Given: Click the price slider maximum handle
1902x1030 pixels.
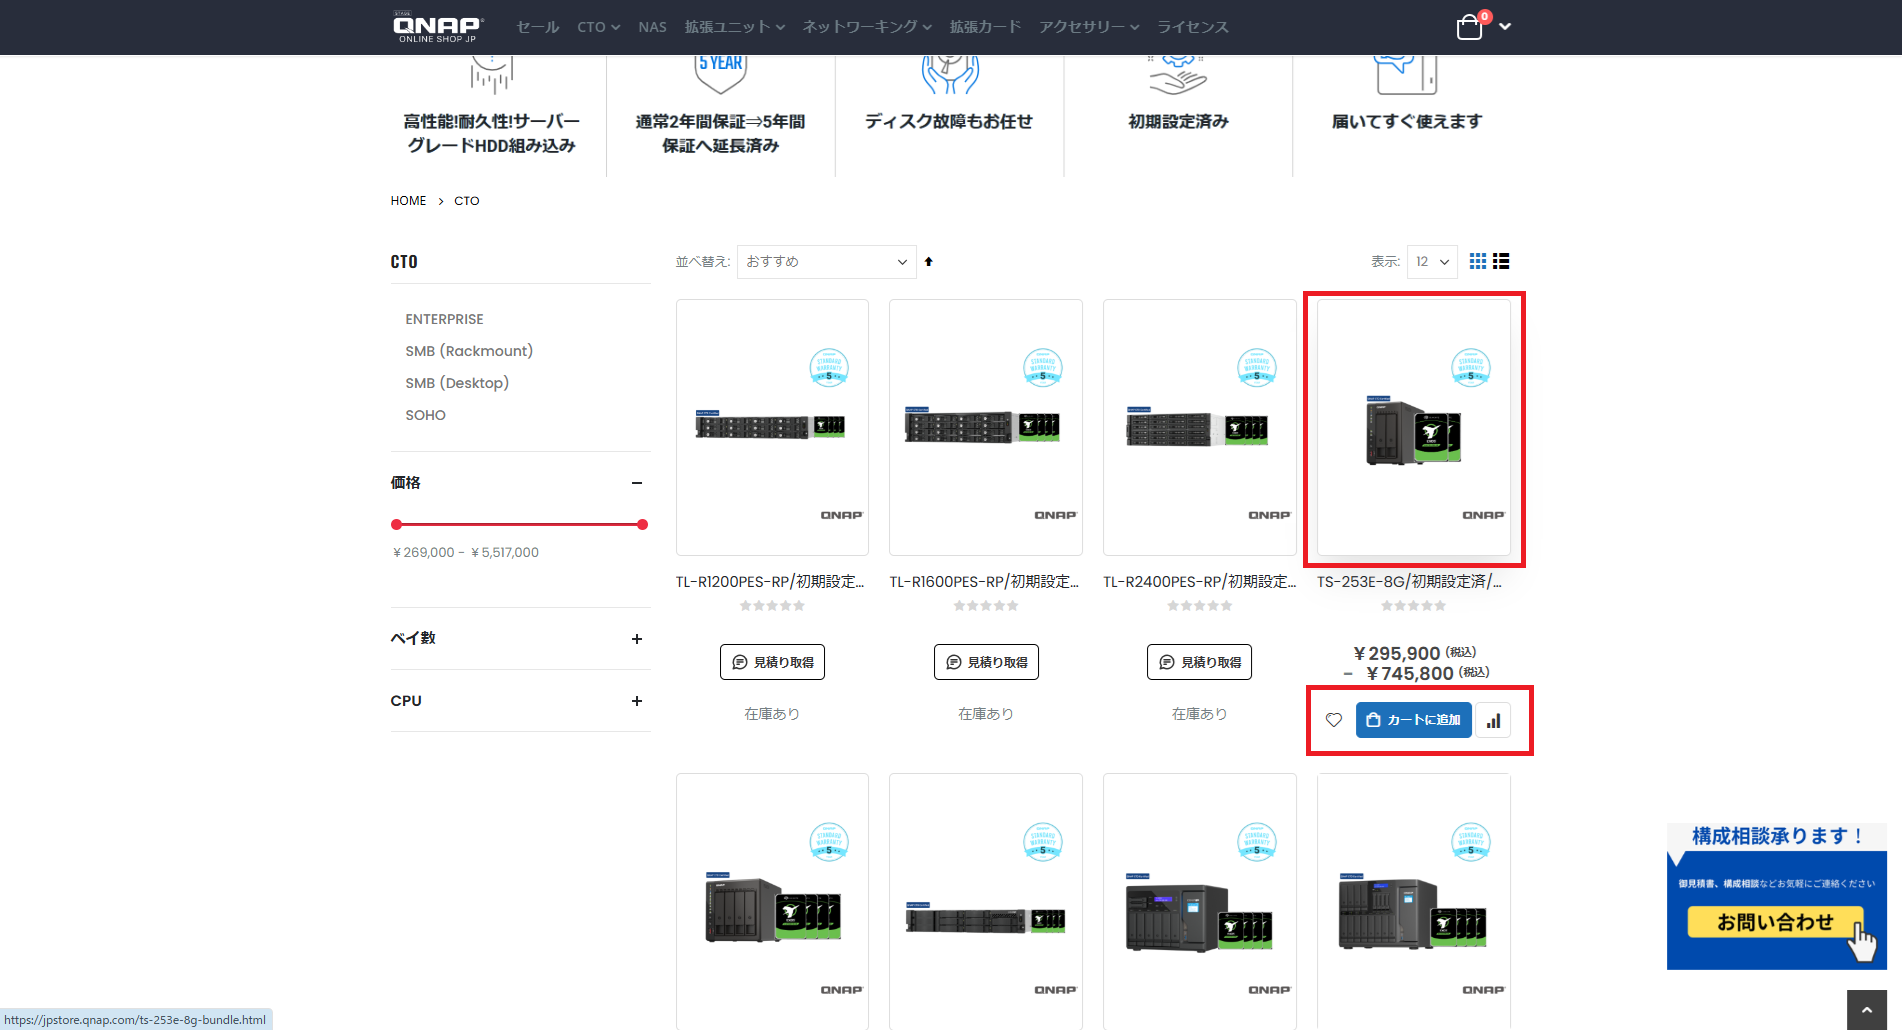Looking at the screenshot, I should tap(642, 524).
